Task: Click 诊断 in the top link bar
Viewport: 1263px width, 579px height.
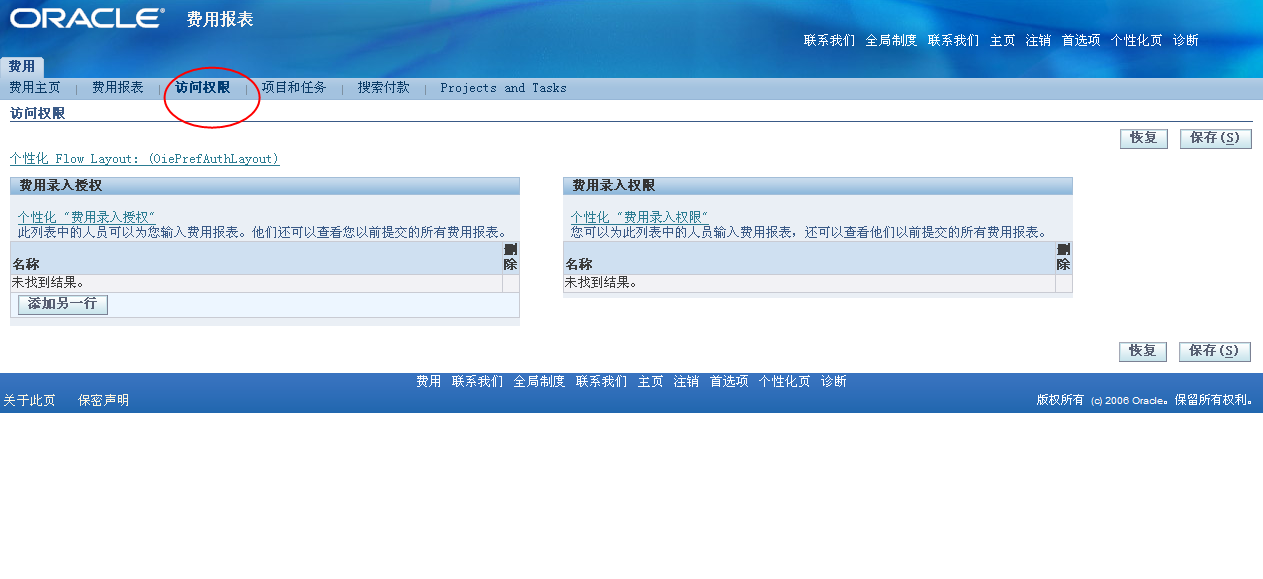Action: (x=1184, y=41)
